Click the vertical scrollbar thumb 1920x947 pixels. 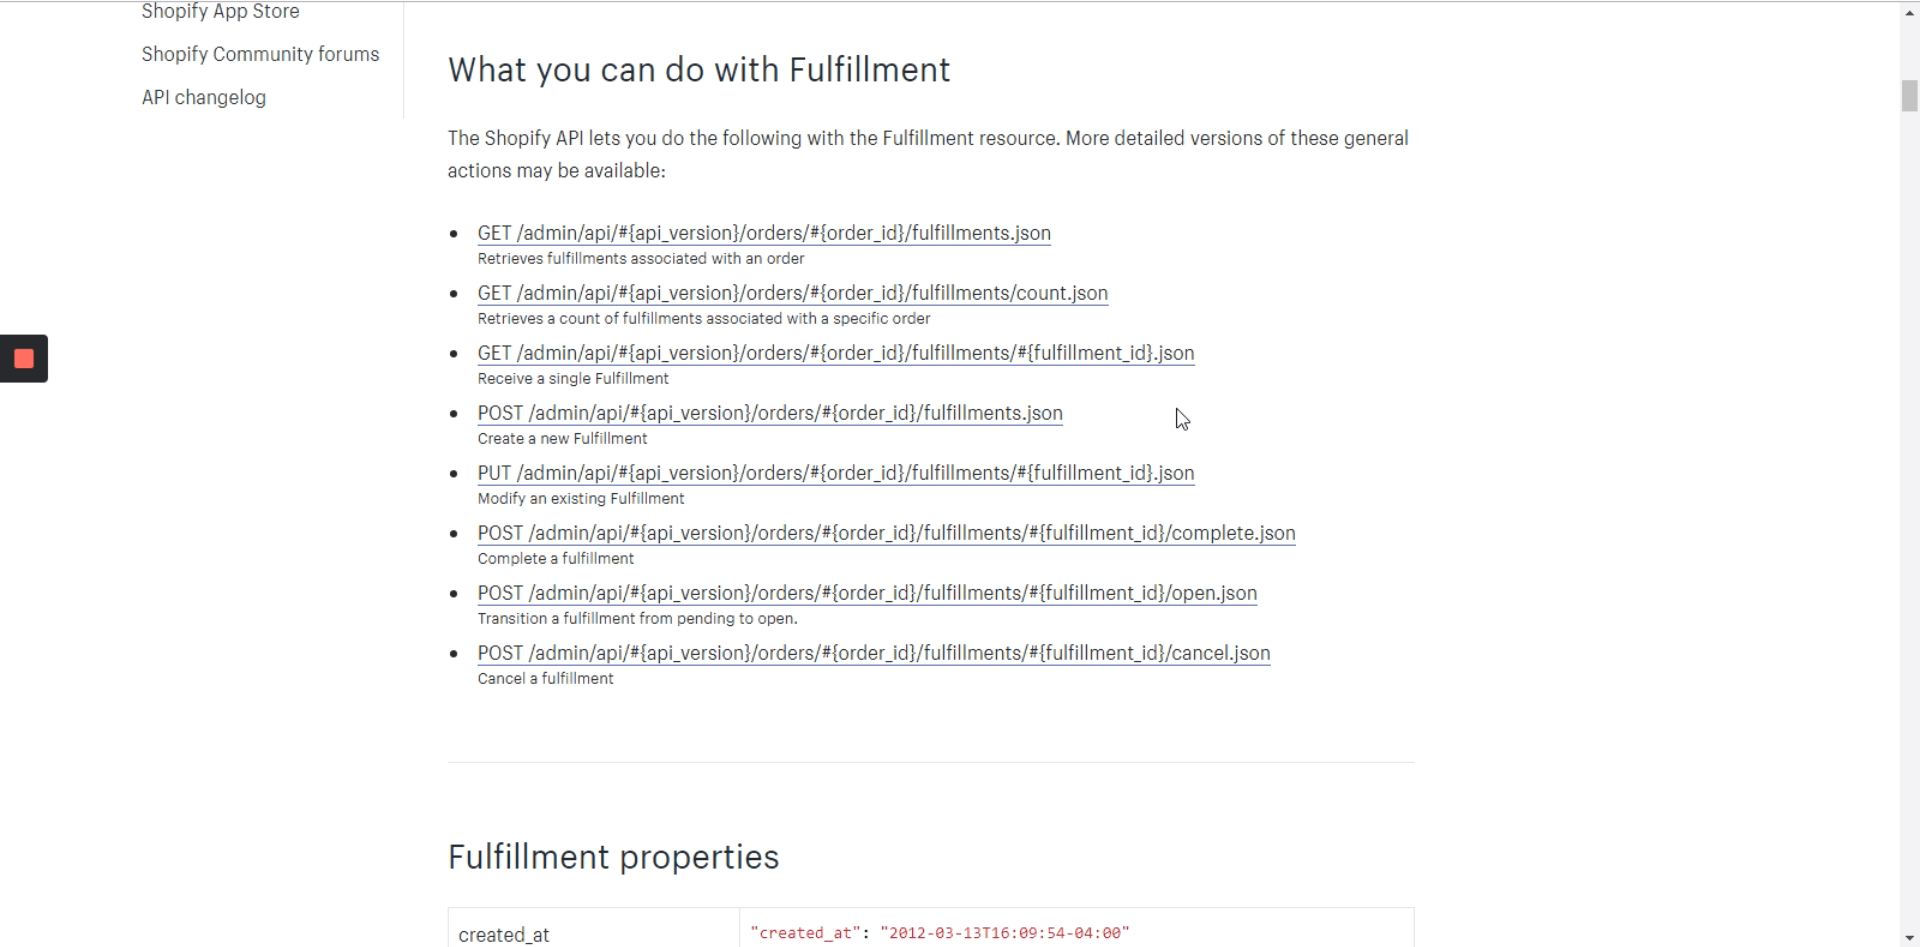click(1909, 96)
